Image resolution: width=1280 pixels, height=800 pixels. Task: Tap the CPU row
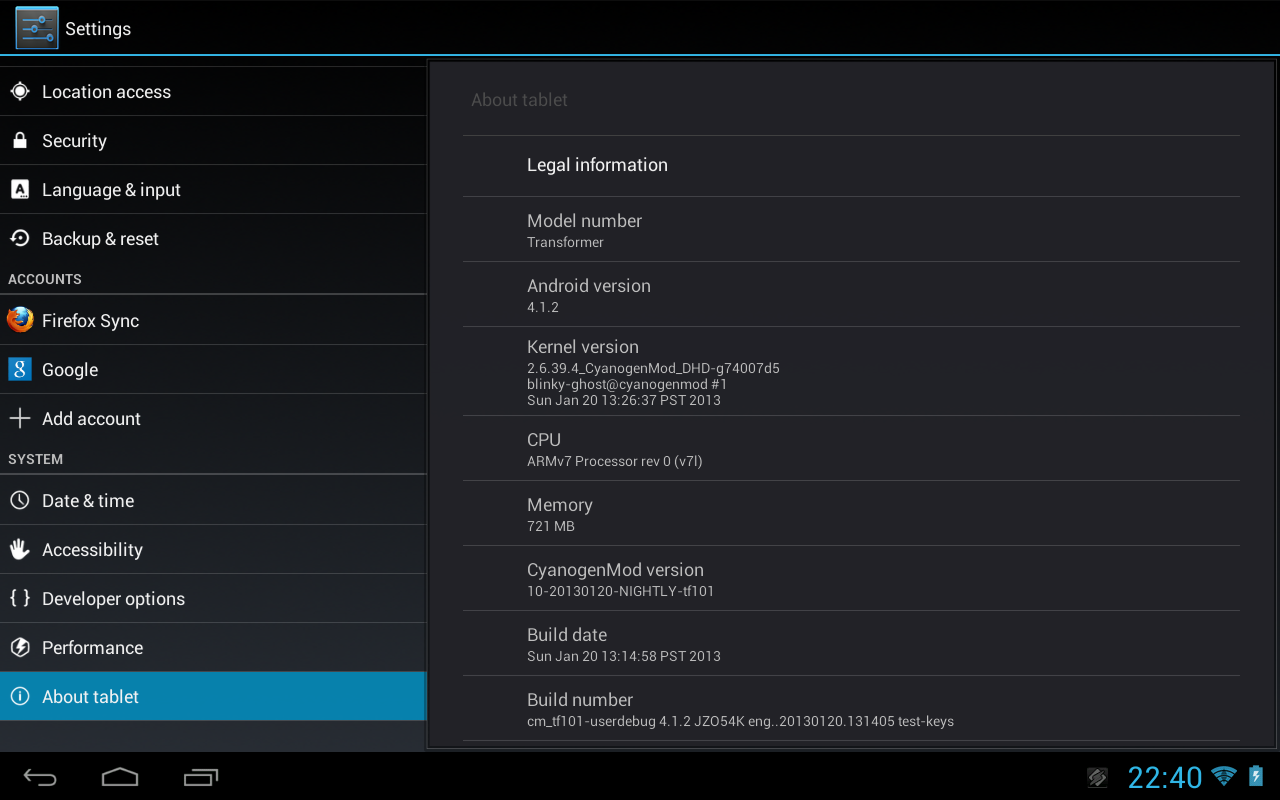coord(851,449)
